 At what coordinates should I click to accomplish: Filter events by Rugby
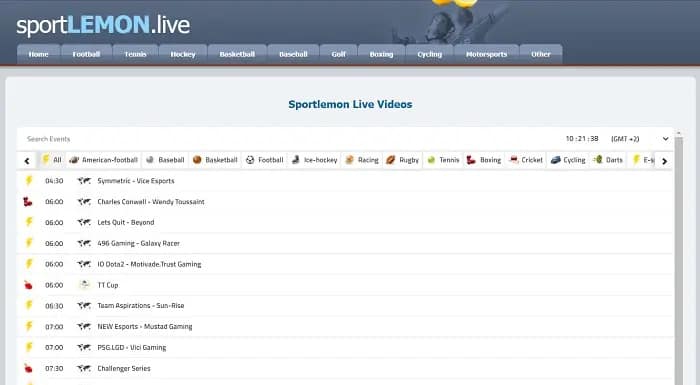(x=403, y=160)
